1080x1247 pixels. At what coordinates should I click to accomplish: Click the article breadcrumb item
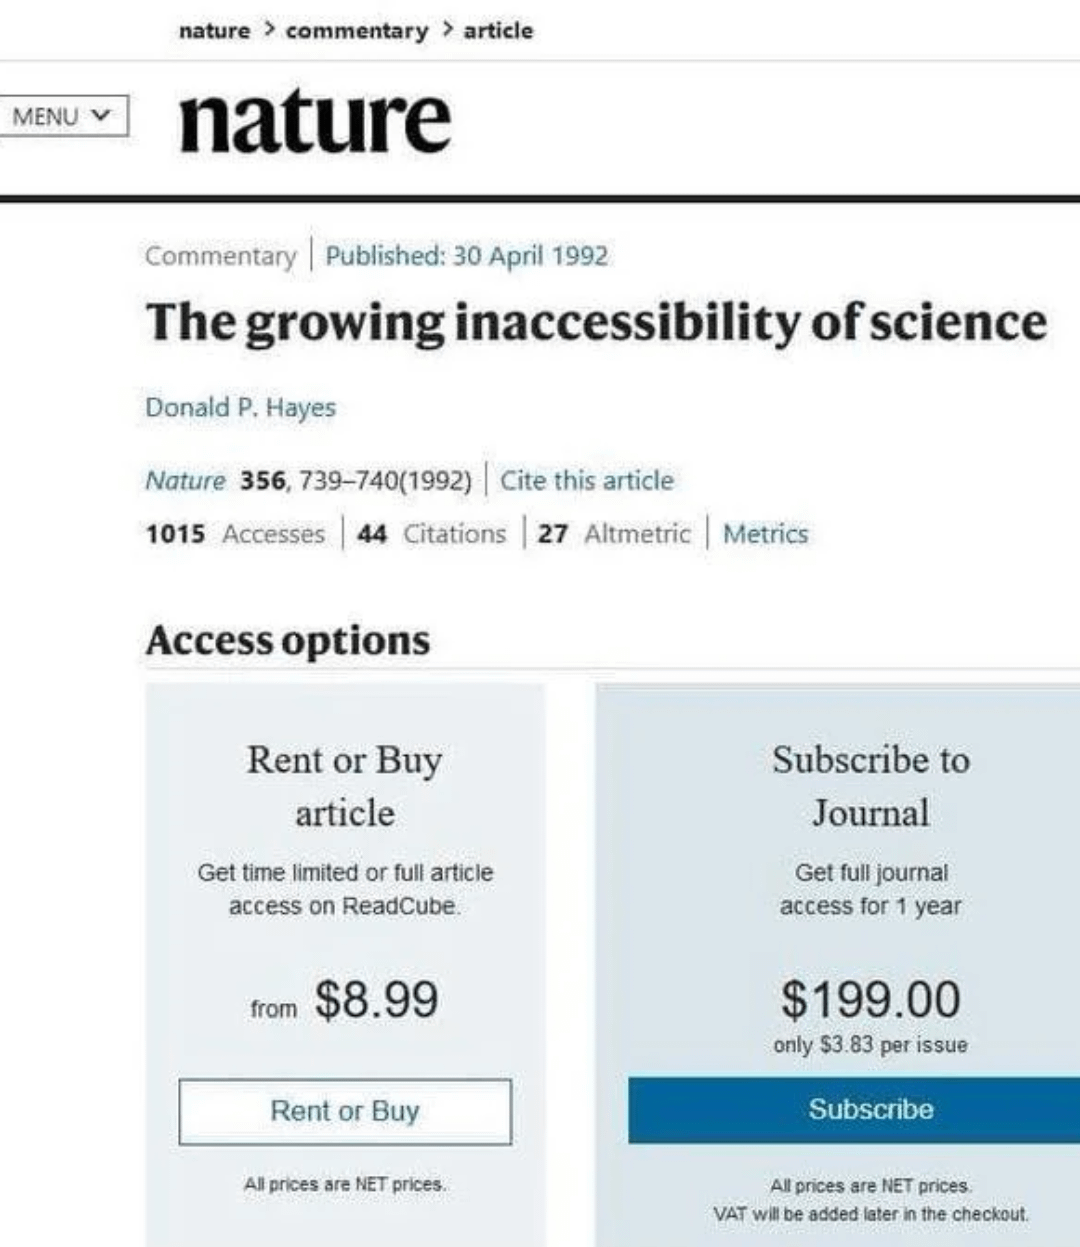coord(498,31)
